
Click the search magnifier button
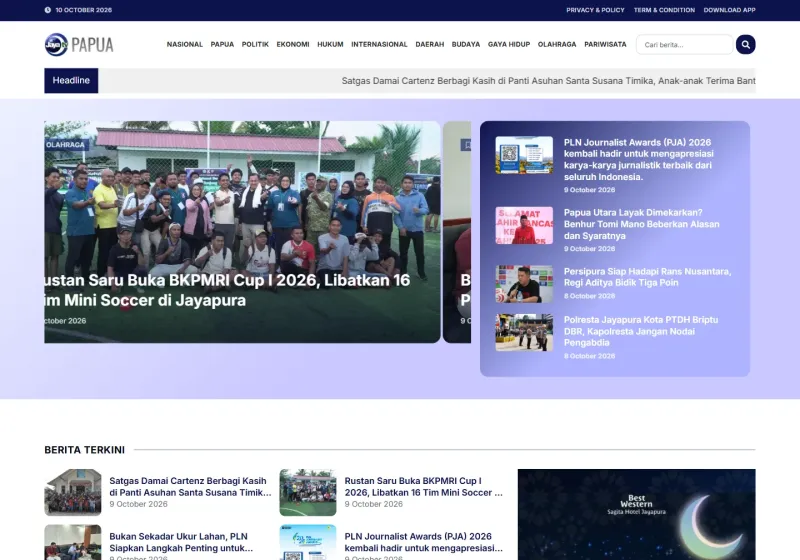pyautogui.click(x=745, y=44)
